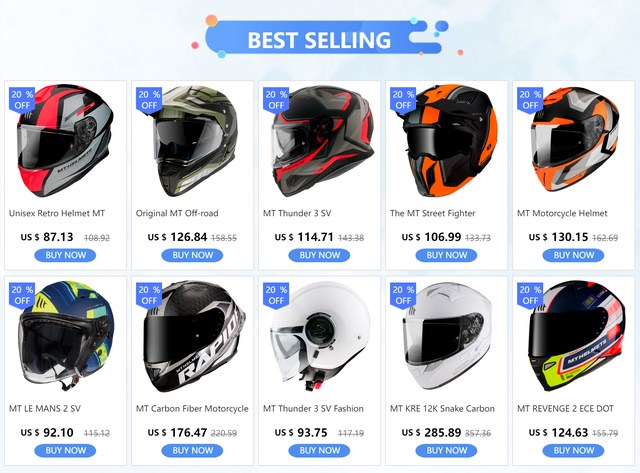
Task: Click the US $130.15 price of MT Motorcycle Helmet
Action: [558, 237]
